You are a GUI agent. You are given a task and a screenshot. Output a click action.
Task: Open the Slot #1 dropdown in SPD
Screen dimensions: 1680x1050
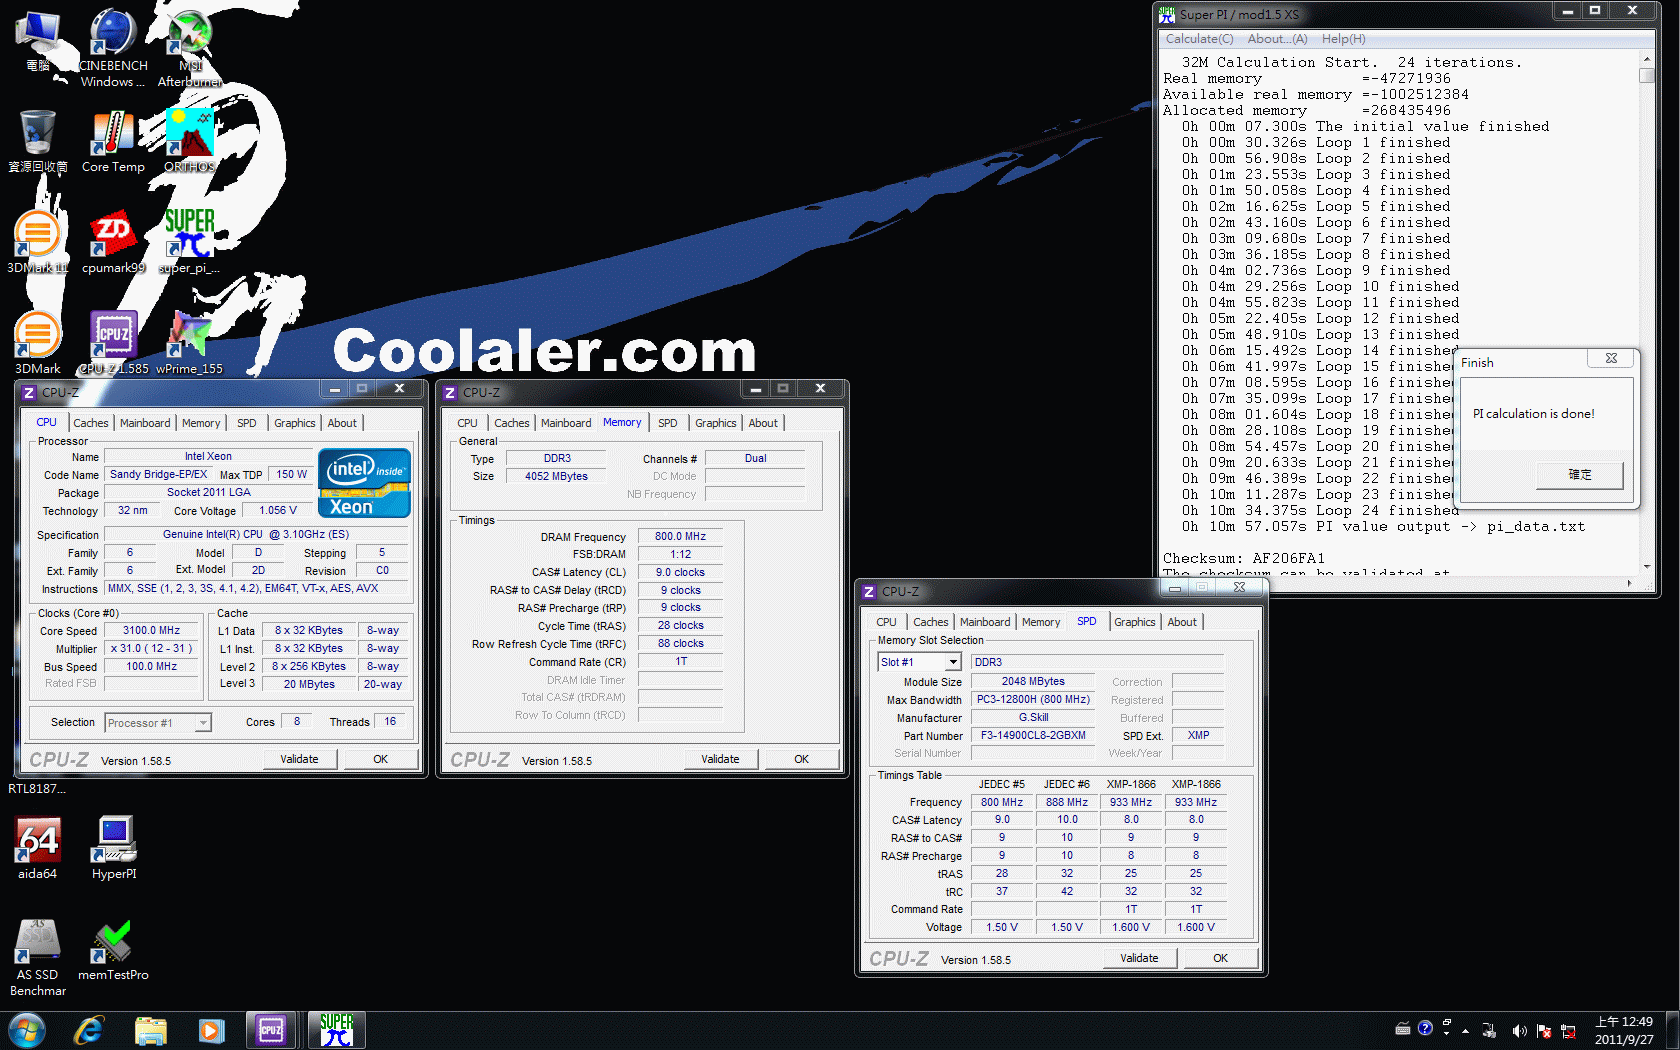pos(919,662)
